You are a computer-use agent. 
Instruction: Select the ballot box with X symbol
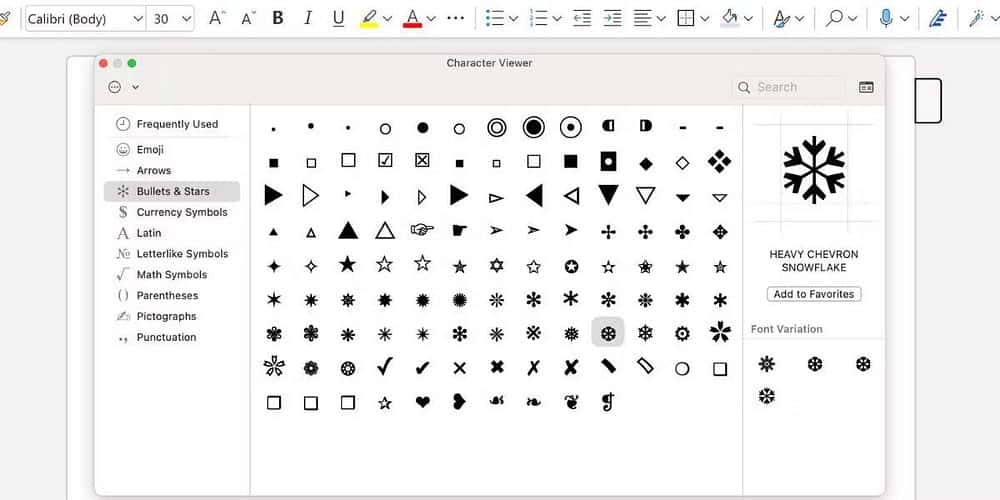coord(422,160)
